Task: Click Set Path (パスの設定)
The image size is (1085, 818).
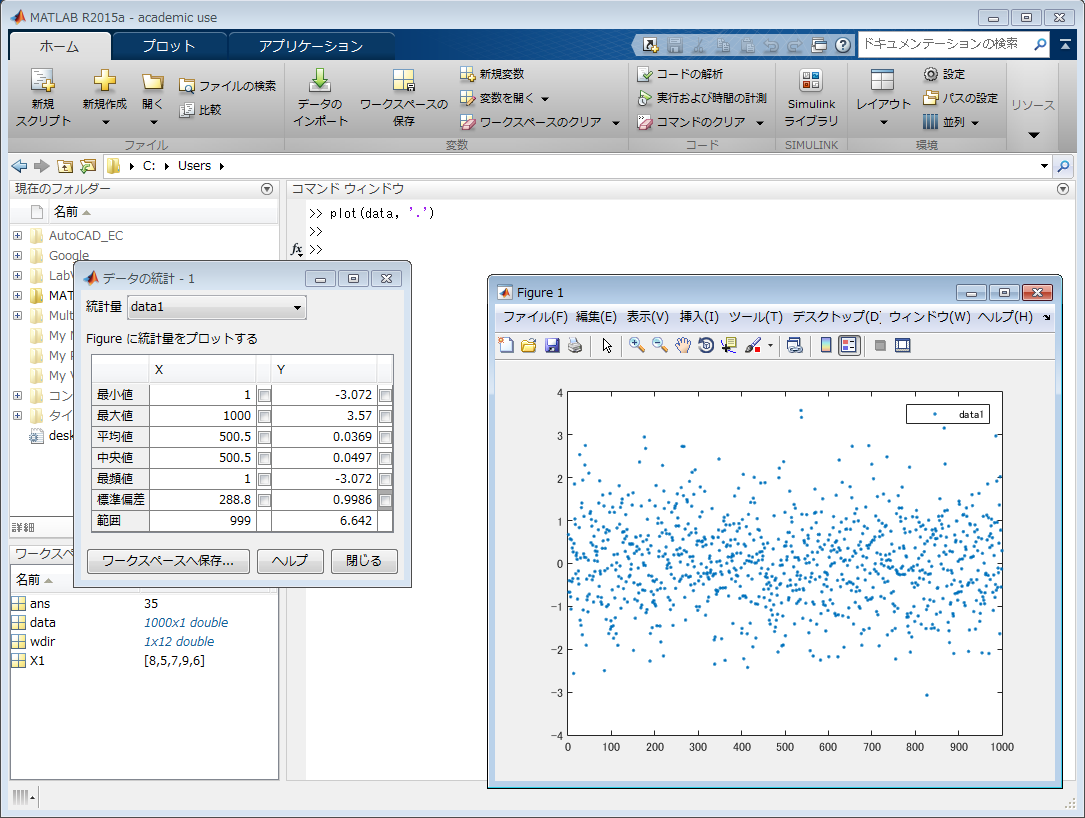Action: 961,98
